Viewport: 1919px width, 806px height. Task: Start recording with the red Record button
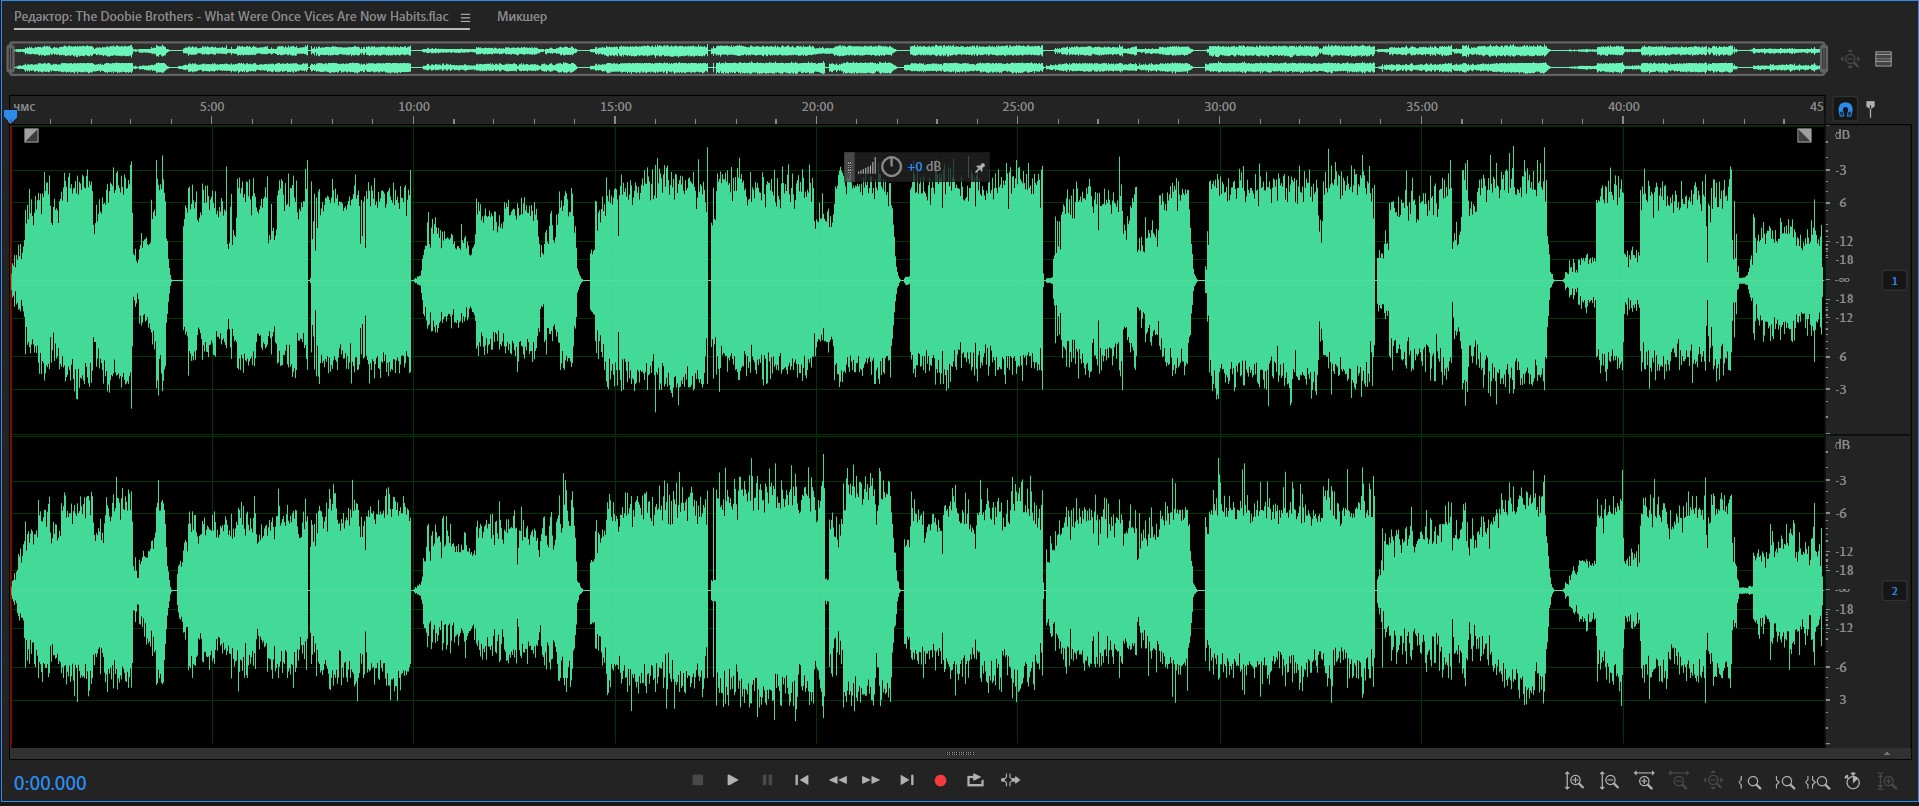[x=940, y=780]
